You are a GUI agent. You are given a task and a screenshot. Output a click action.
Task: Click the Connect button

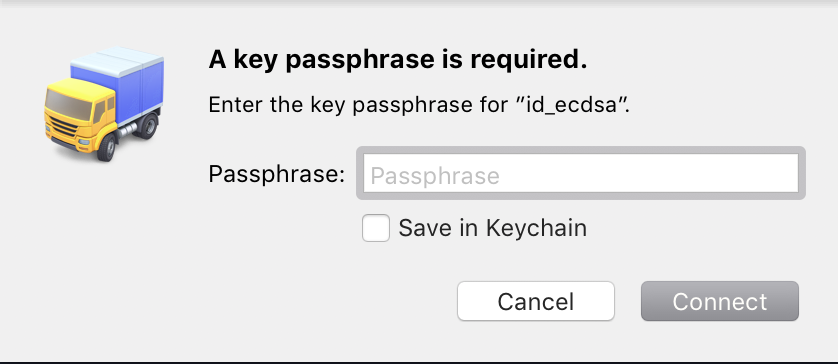720,301
